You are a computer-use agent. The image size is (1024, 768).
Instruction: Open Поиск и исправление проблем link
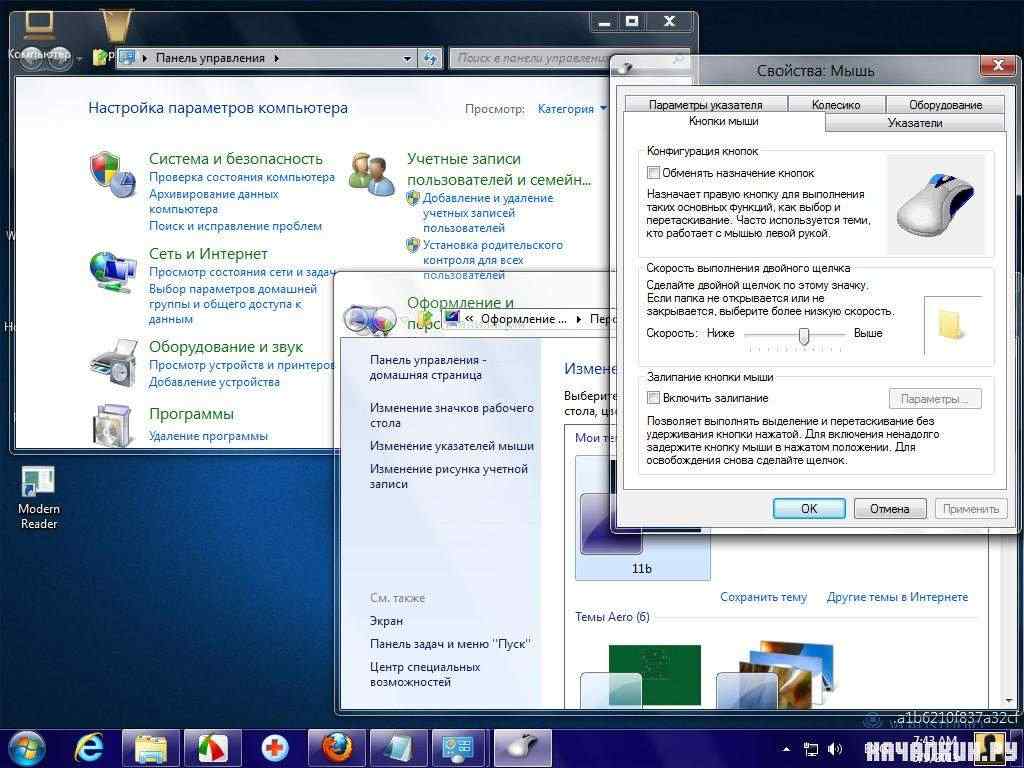click(x=235, y=226)
